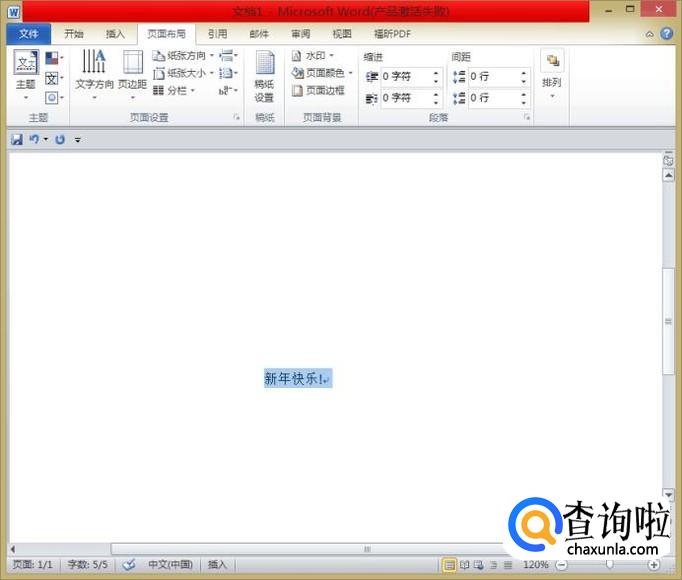Screen dimensions: 682x580
Task: Click the proofing check icon
Action: click(129, 565)
